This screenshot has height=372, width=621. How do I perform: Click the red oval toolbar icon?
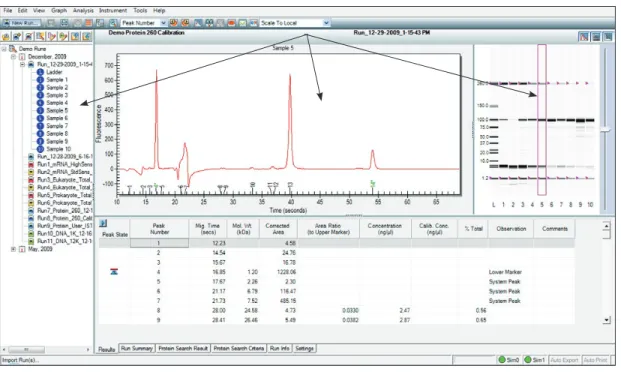click(231, 23)
